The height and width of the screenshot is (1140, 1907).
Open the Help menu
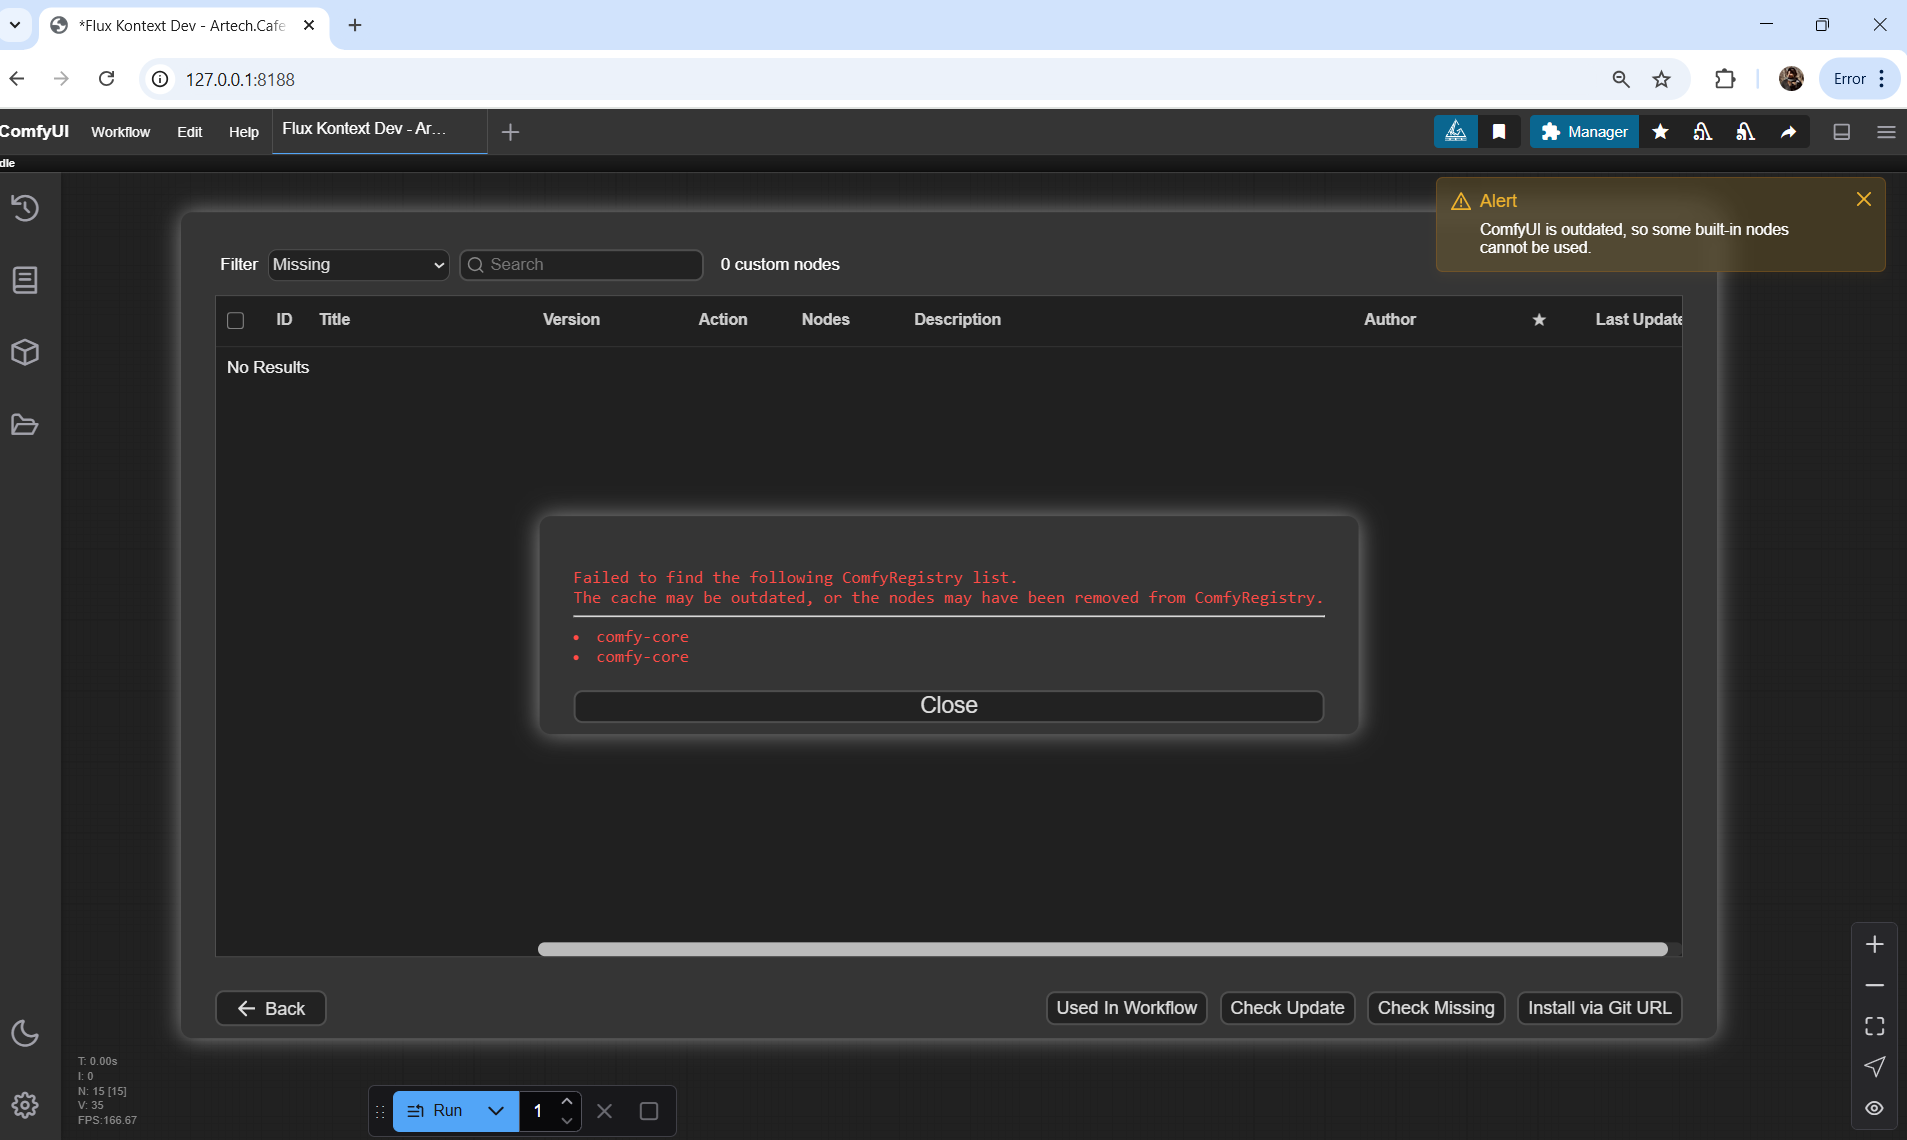click(x=243, y=132)
